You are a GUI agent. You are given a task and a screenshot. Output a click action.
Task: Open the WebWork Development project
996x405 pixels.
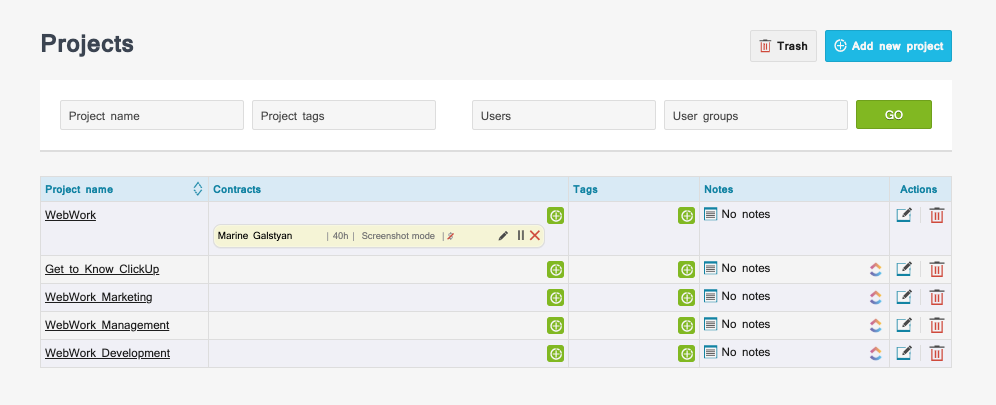107,353
